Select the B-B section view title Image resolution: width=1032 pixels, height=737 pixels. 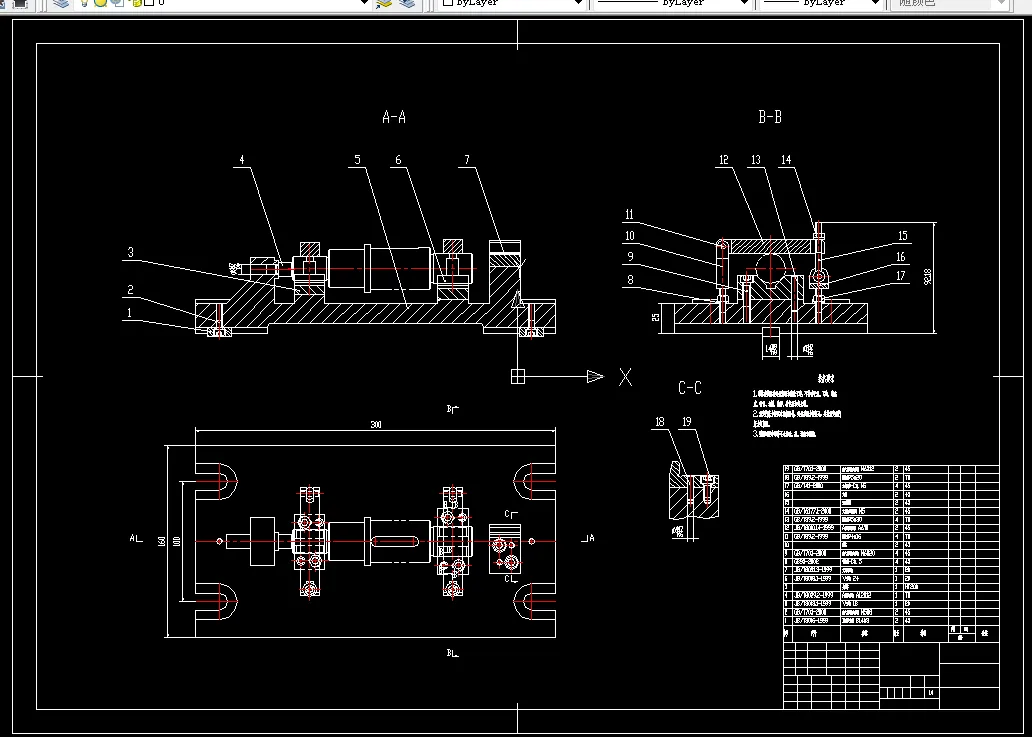pyautogui.click(x=769, y=117)
